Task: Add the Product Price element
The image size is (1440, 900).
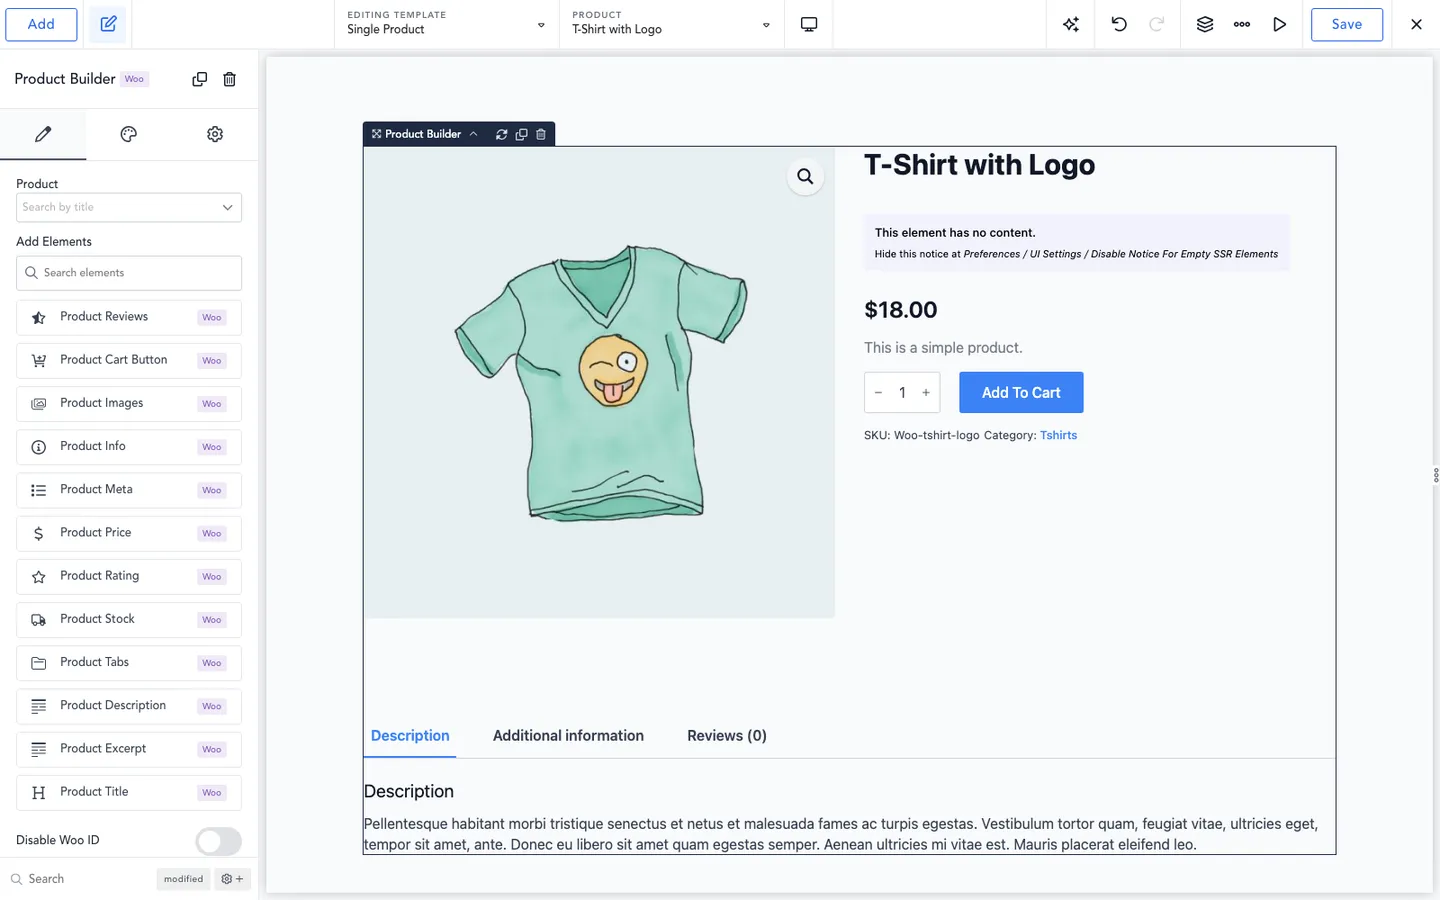Action: (x=129, y=533)
